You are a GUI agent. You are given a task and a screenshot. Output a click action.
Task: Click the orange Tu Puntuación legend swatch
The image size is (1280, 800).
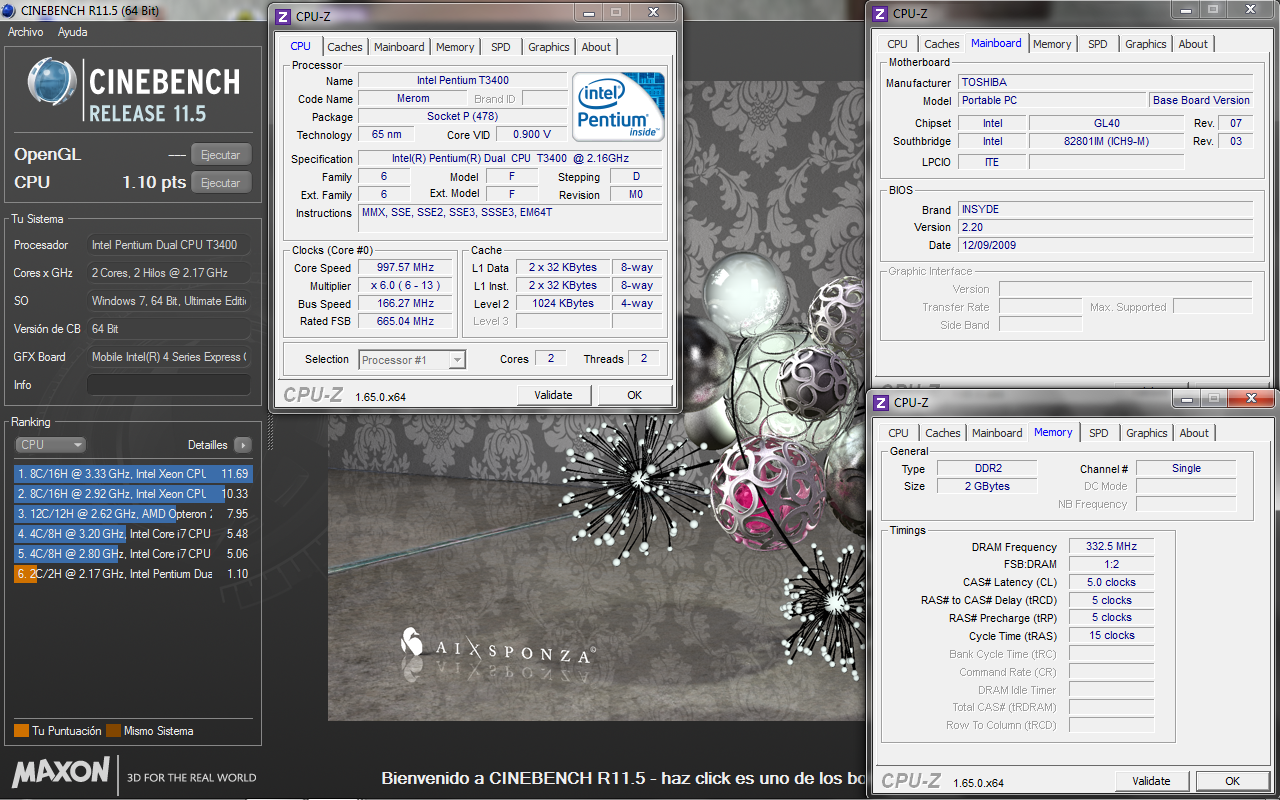(x=21, y=731)
